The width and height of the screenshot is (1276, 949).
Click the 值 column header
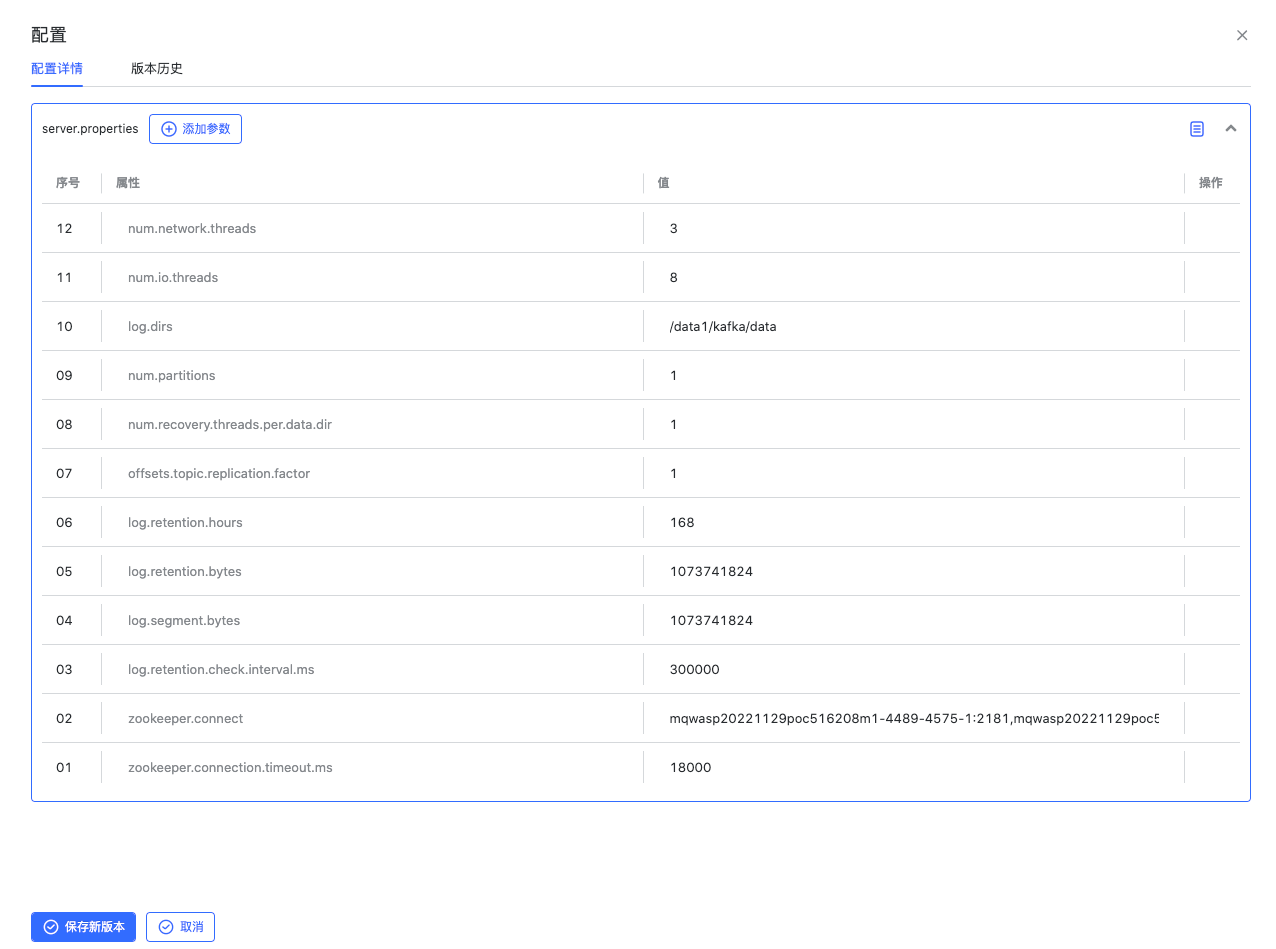click(663, 183)
